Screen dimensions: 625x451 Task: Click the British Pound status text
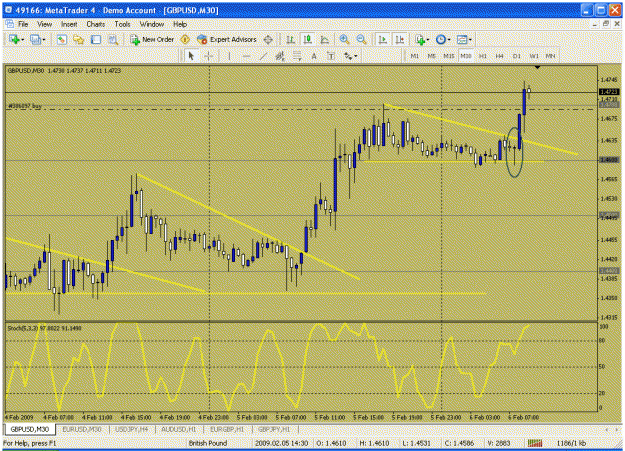point(208,443)
